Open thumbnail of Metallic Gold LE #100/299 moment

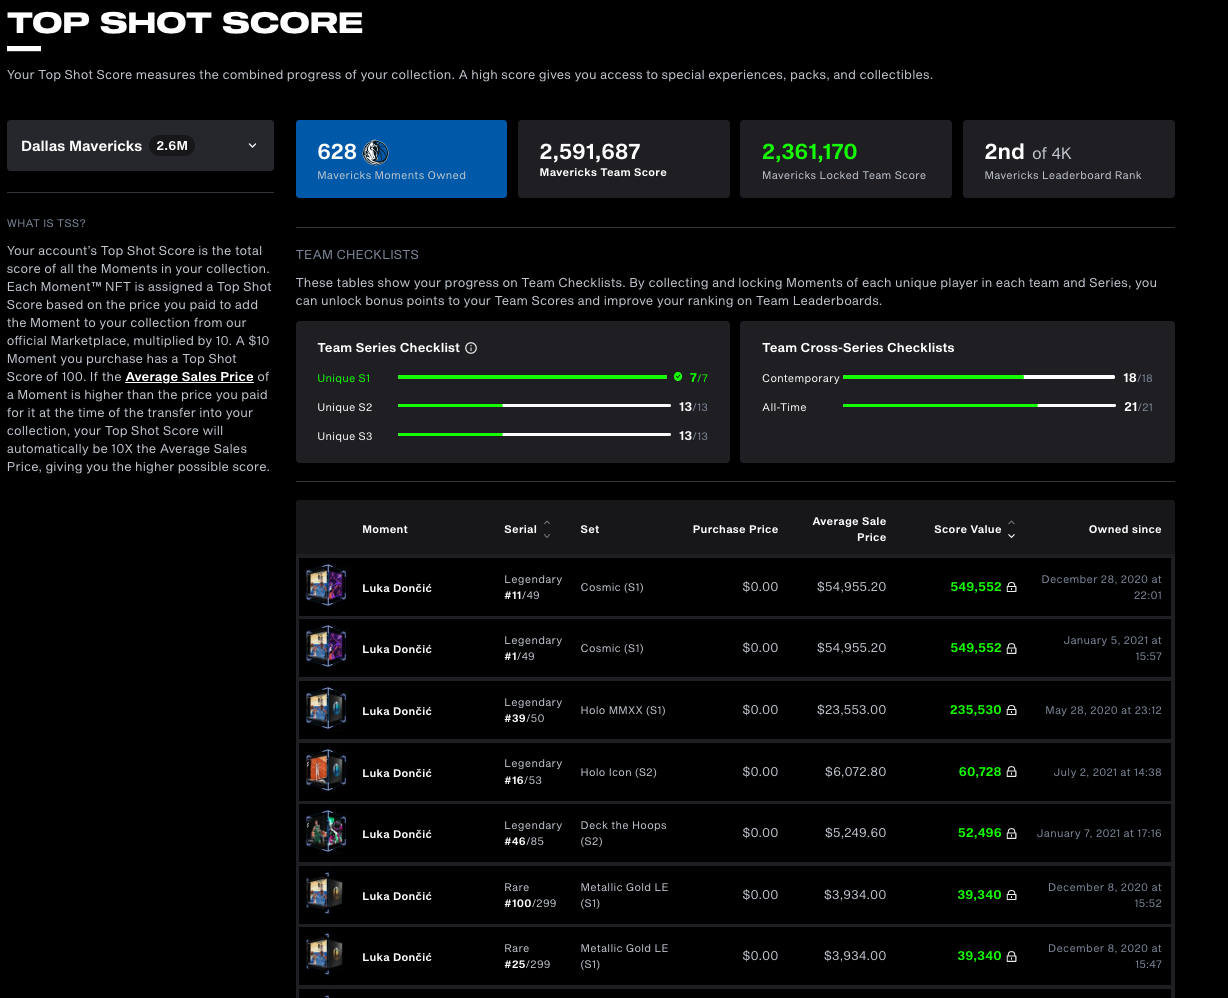click(x=326, y=895)
